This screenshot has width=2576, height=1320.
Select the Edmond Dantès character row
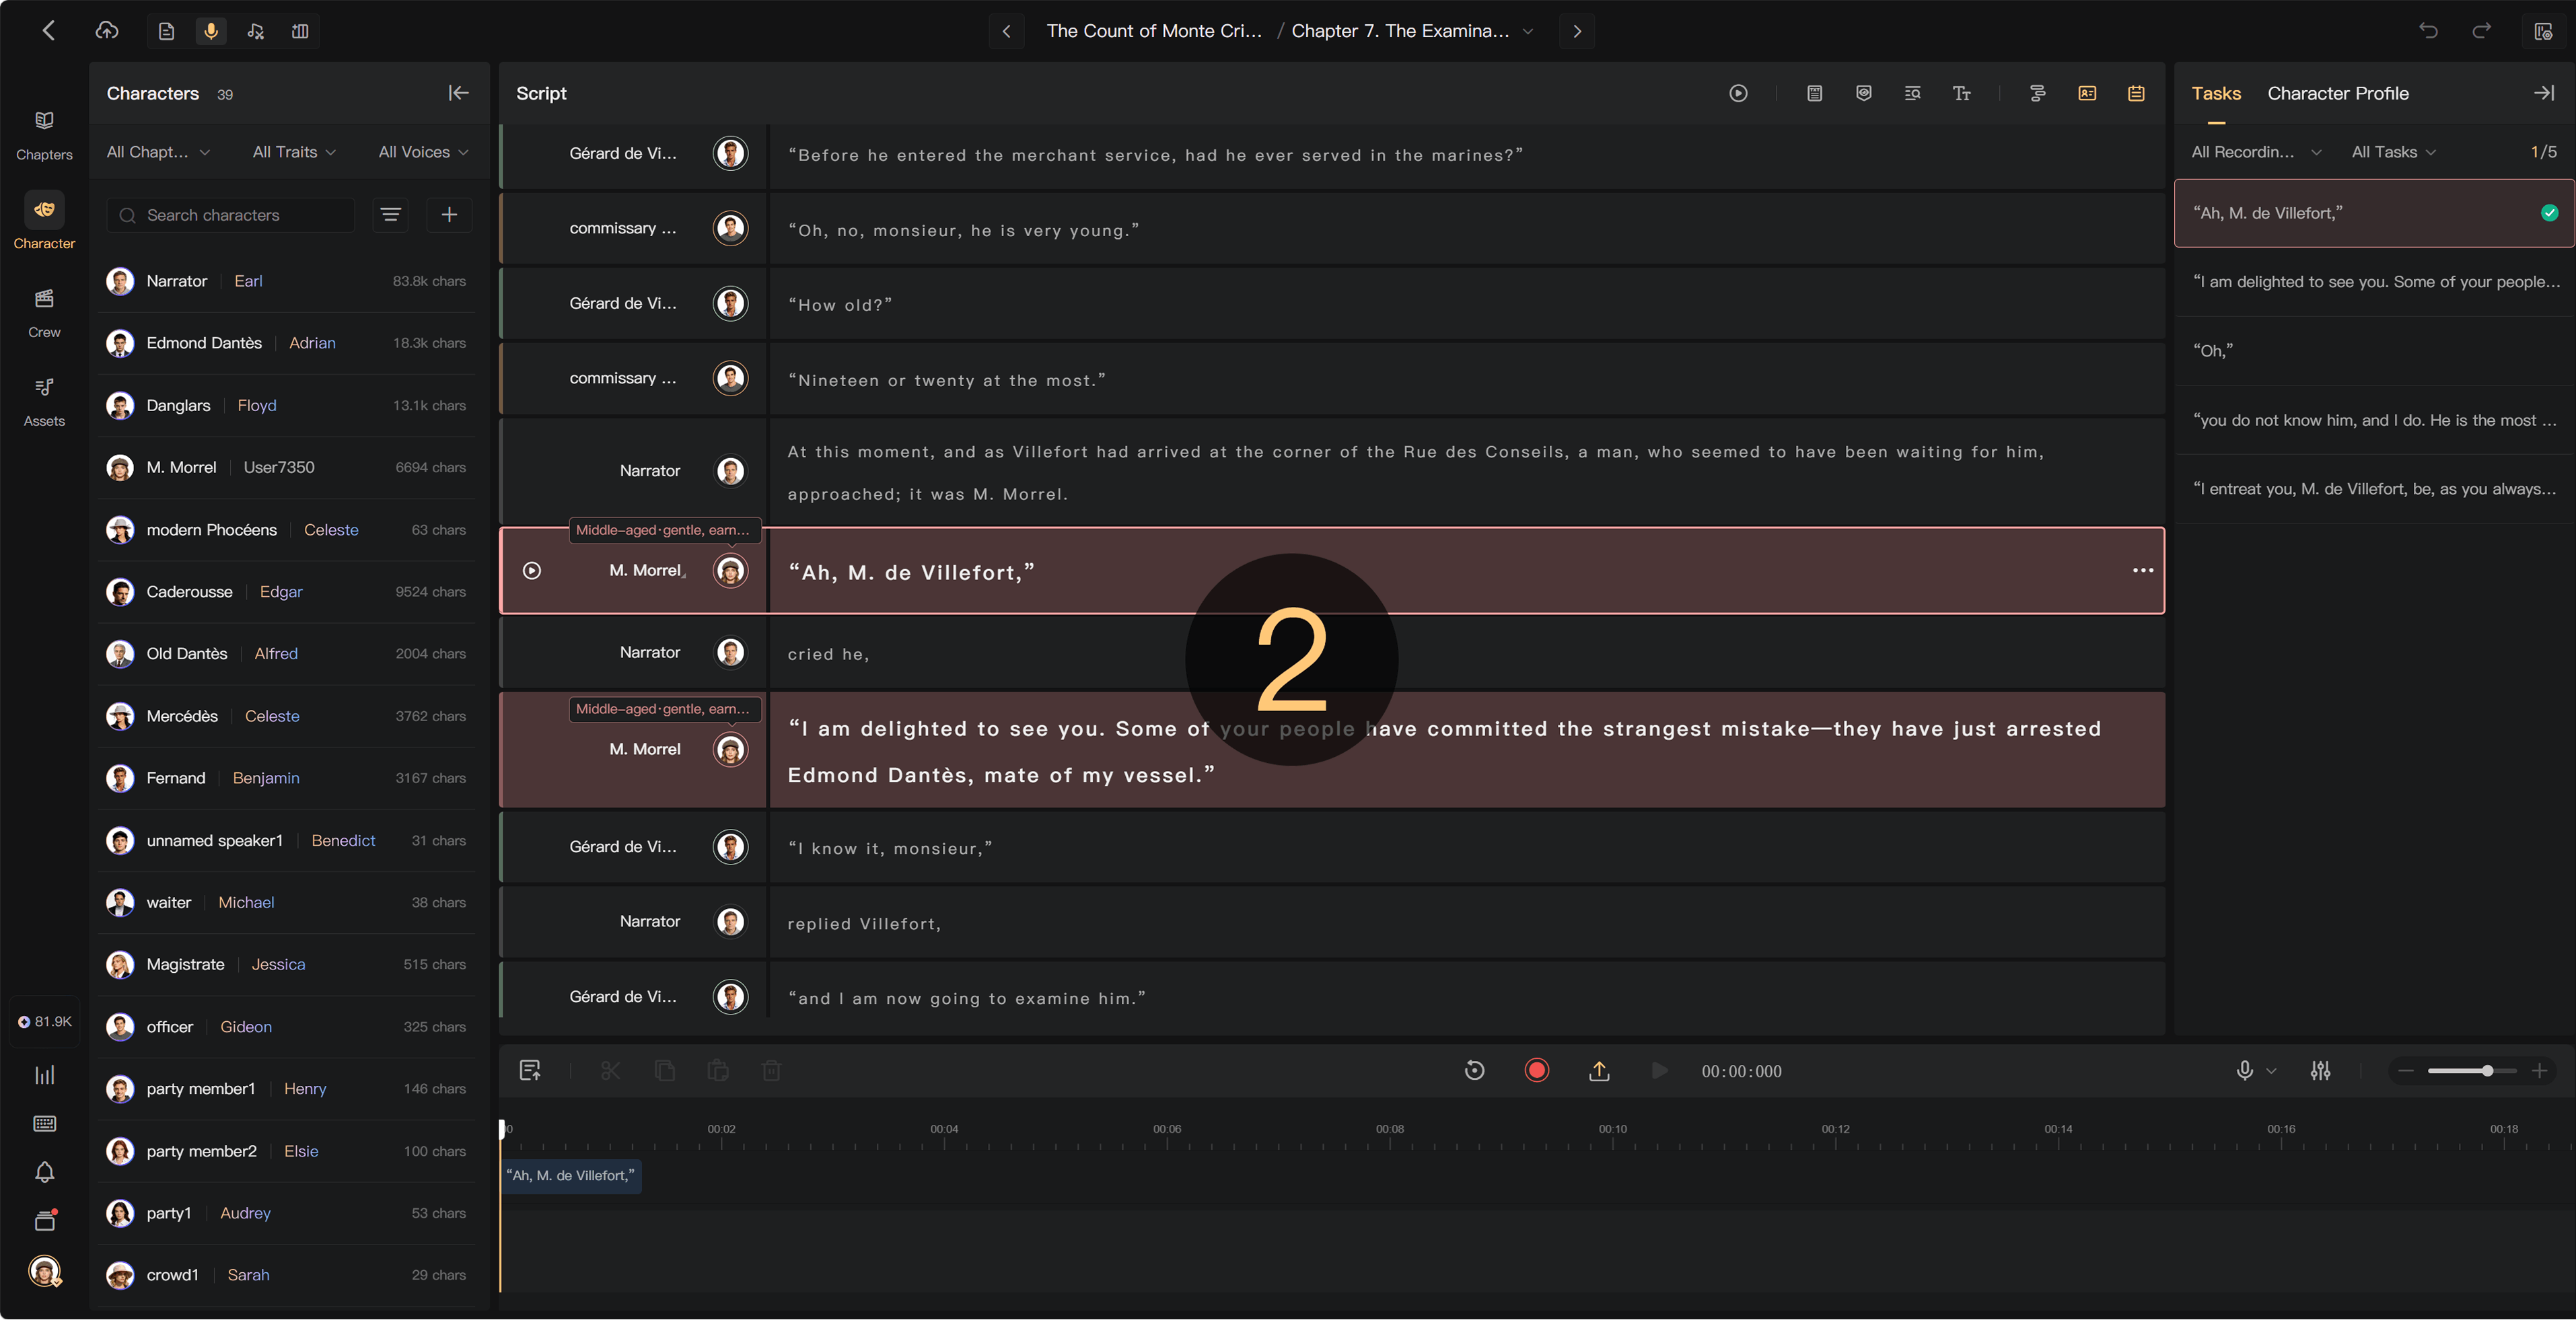(286, 343)
